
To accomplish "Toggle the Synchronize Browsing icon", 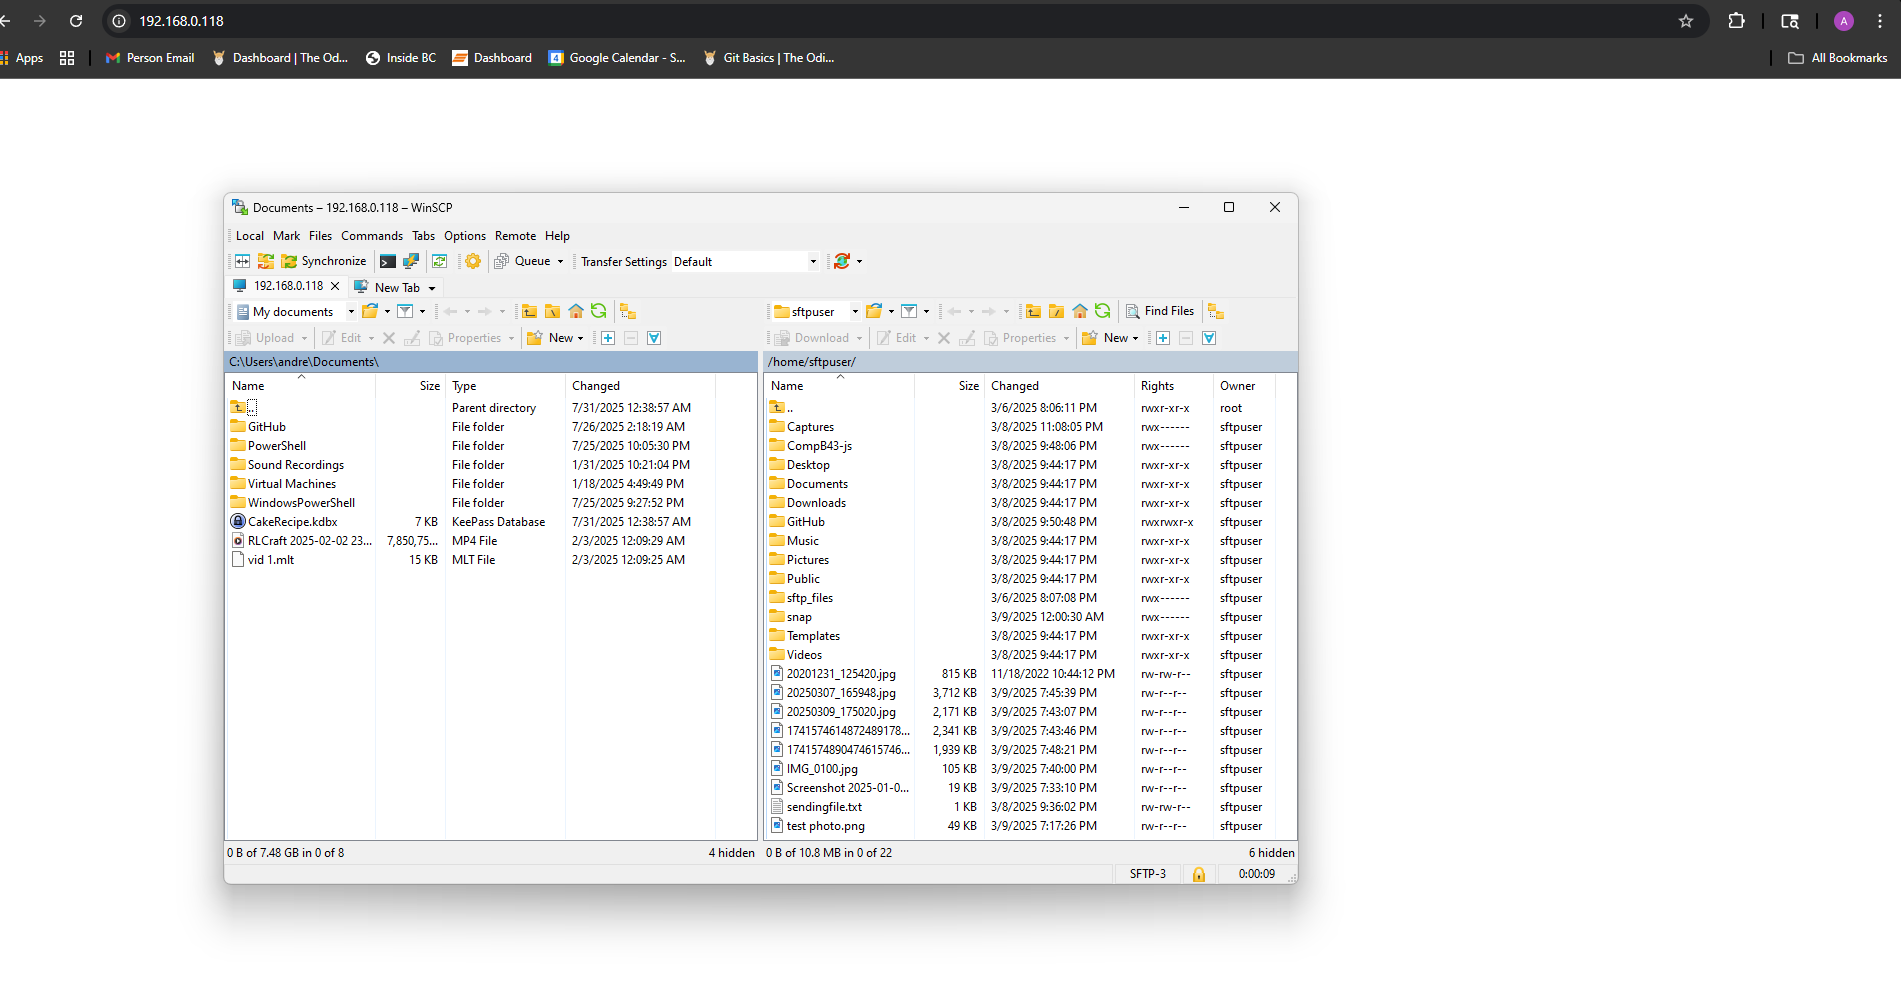I will [x=266, y=261].
